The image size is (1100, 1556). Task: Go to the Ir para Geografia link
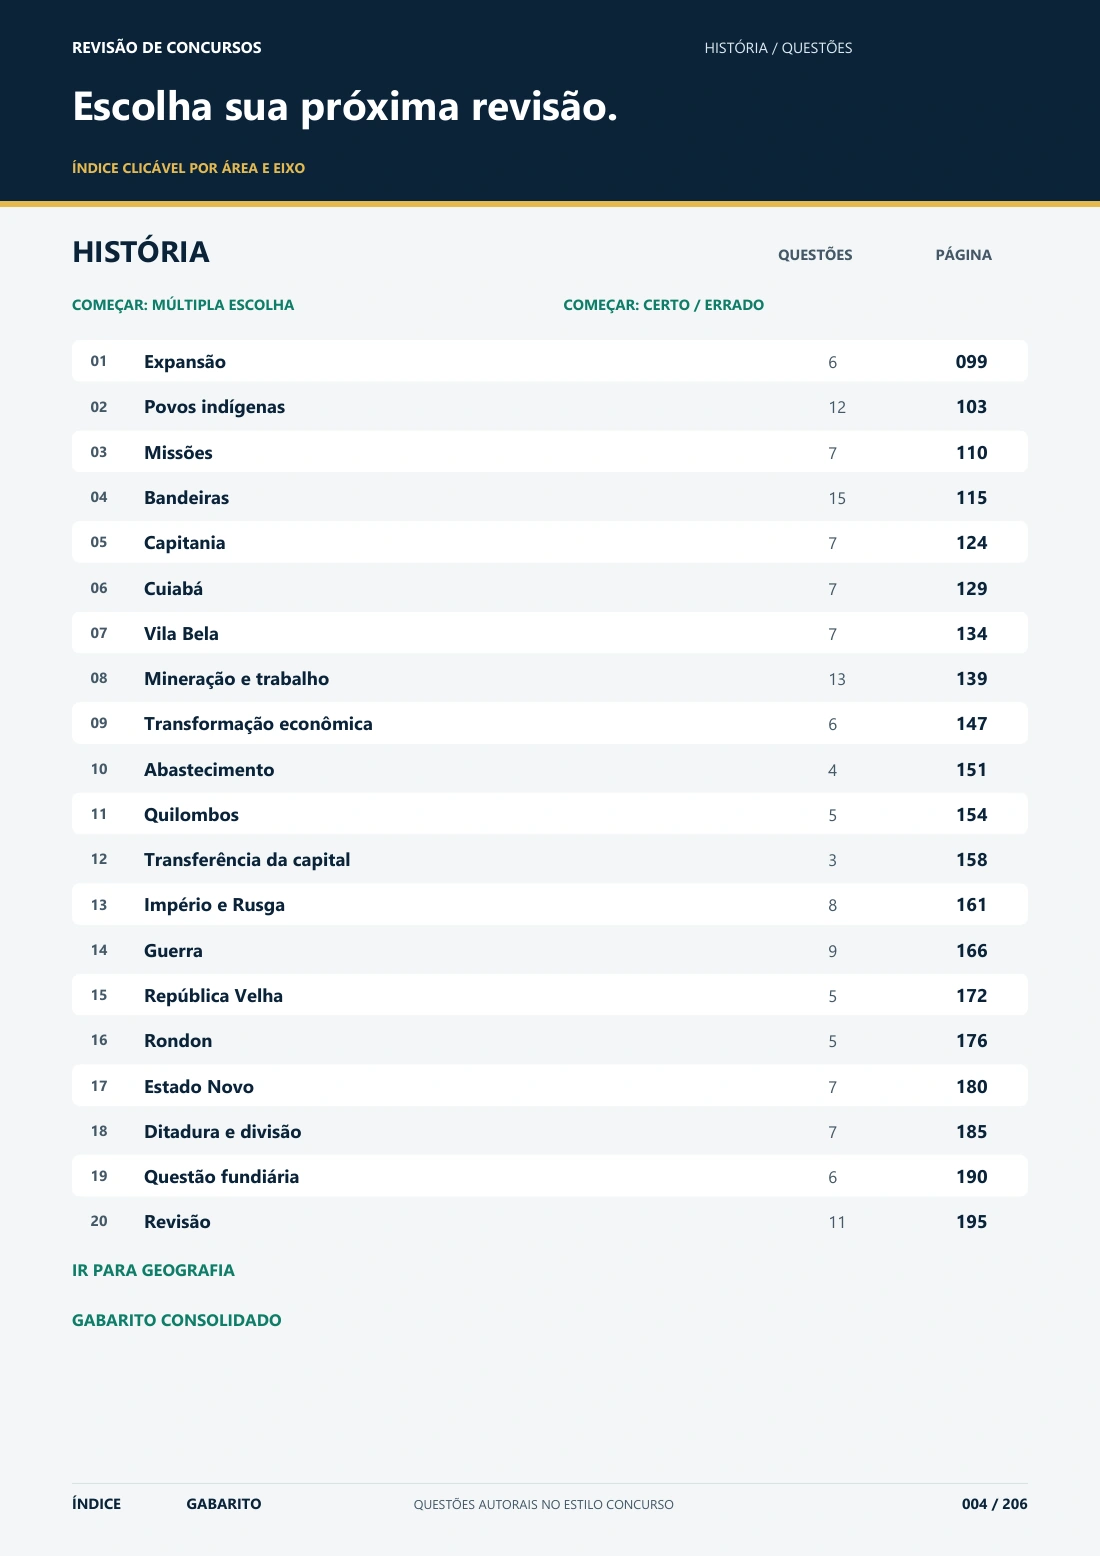(x=153, y=1270)
